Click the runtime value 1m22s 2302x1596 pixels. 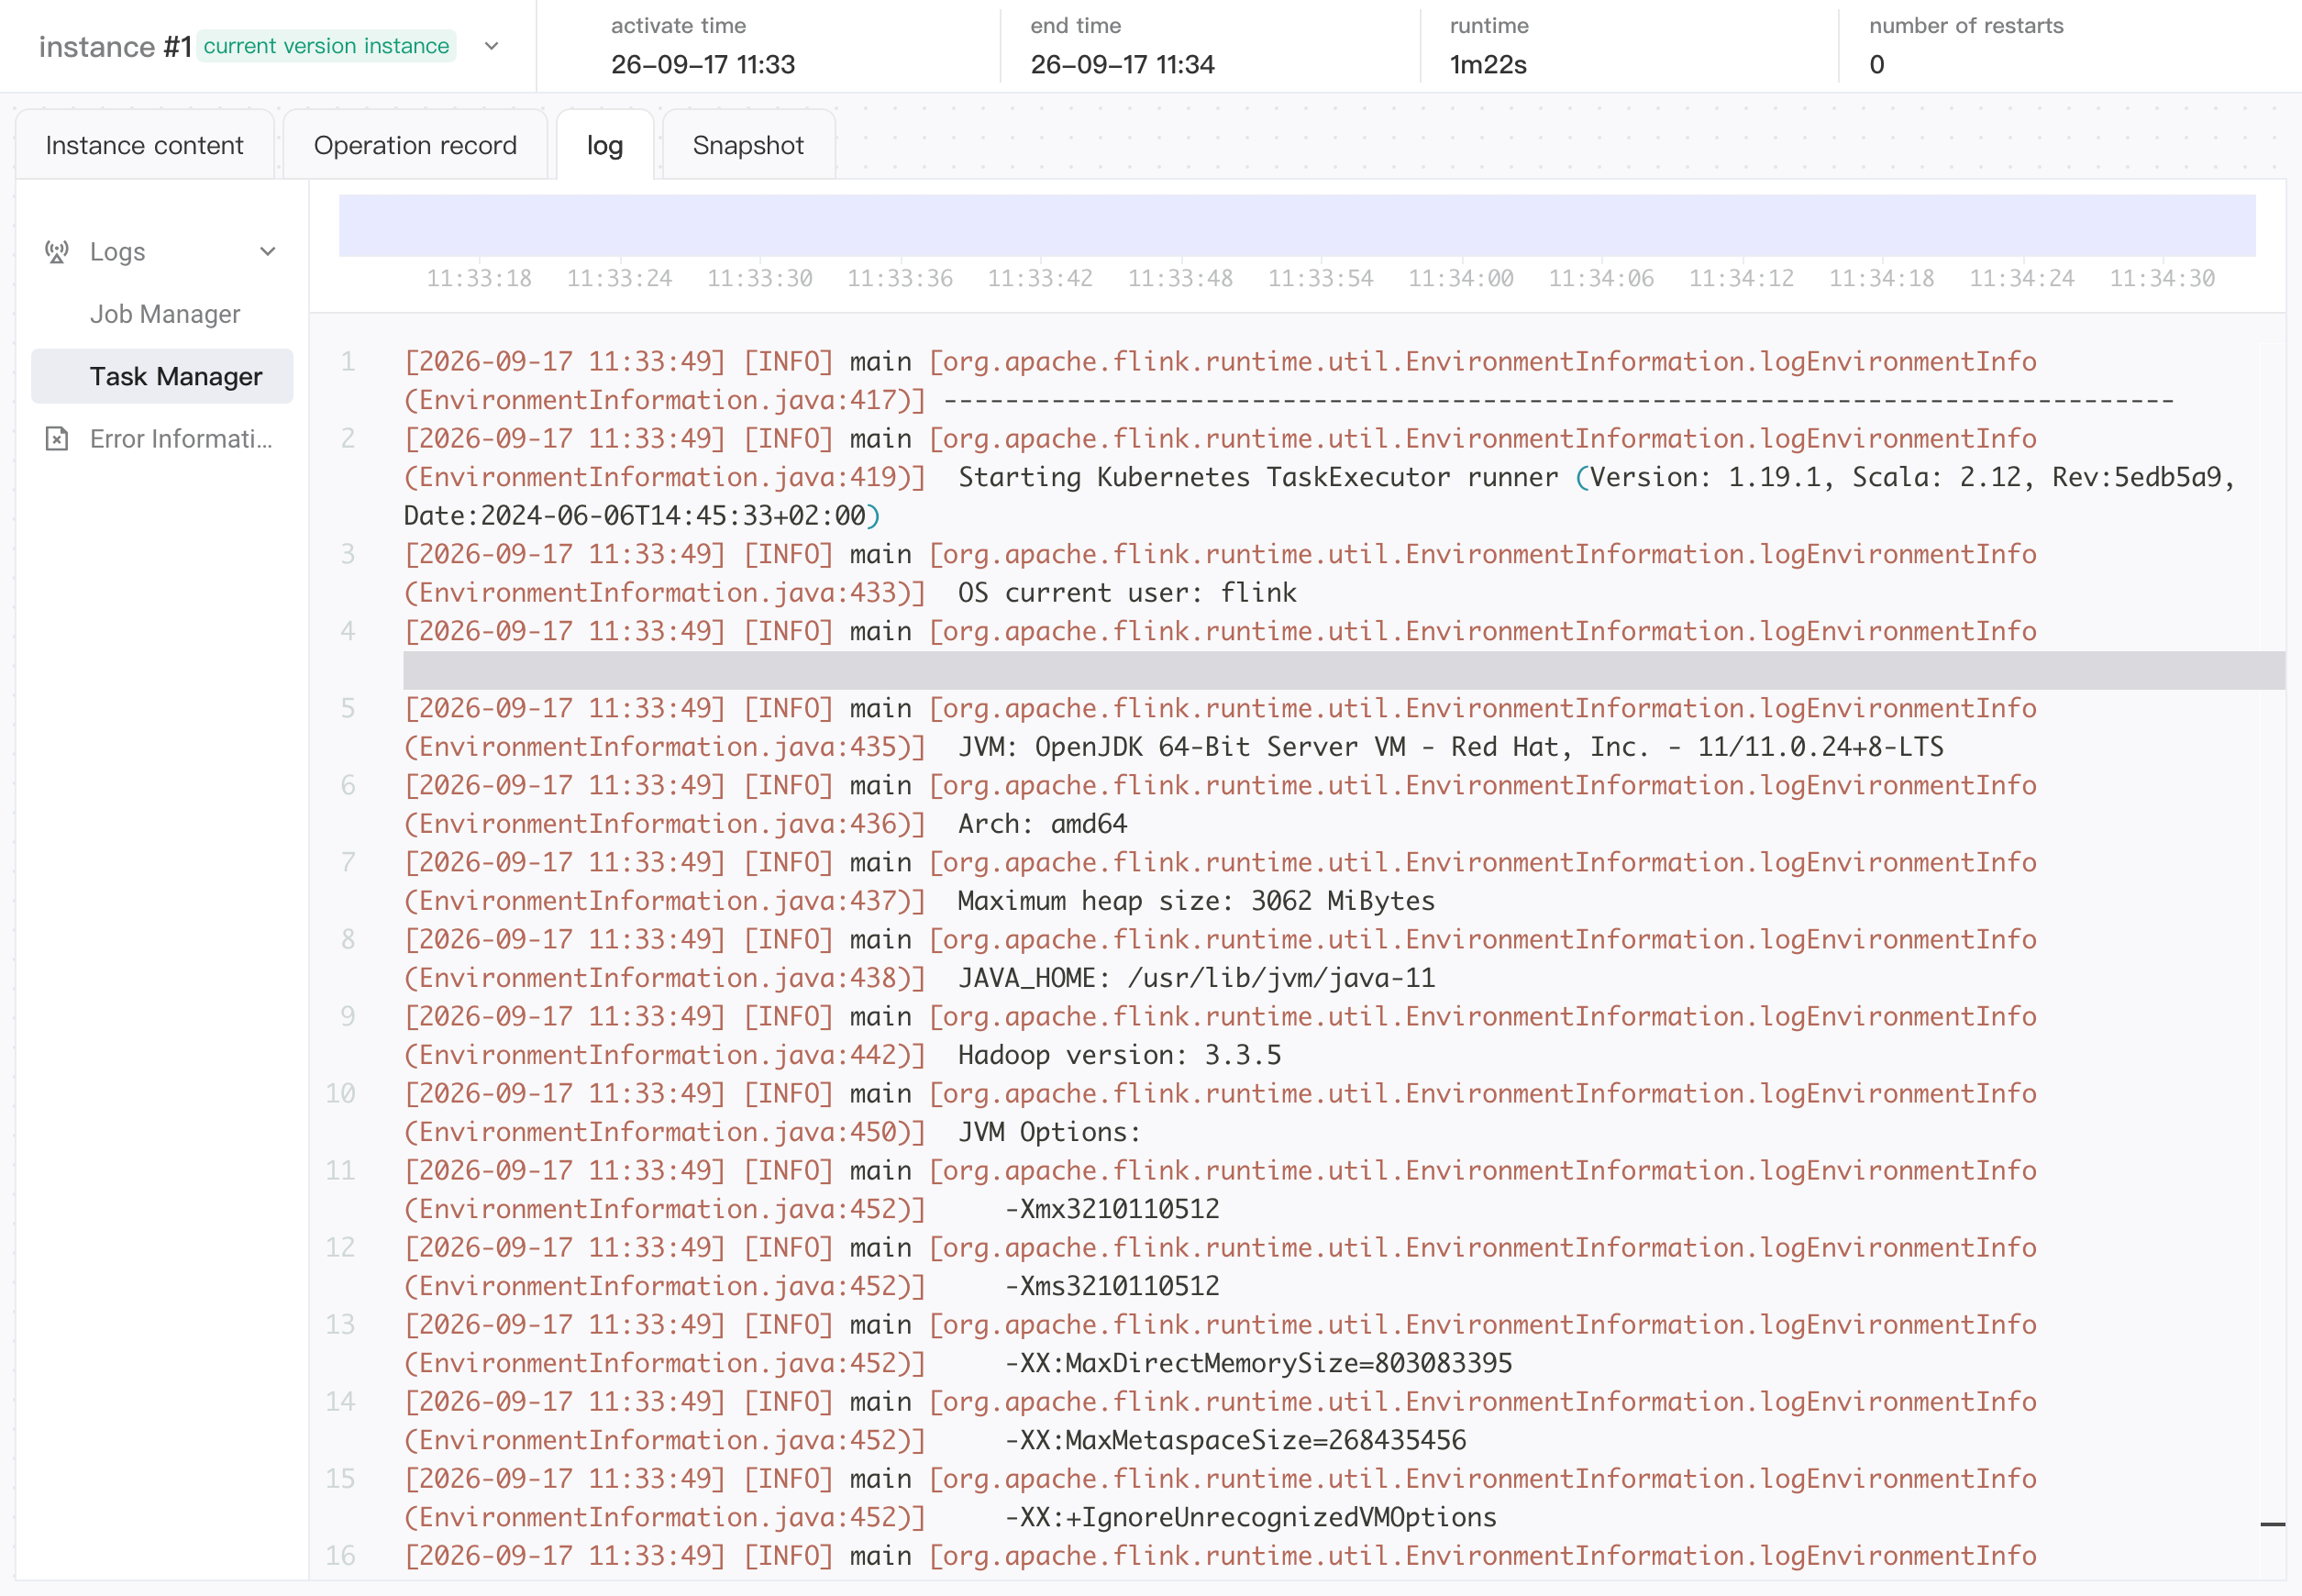click(x=1488, y=65)
